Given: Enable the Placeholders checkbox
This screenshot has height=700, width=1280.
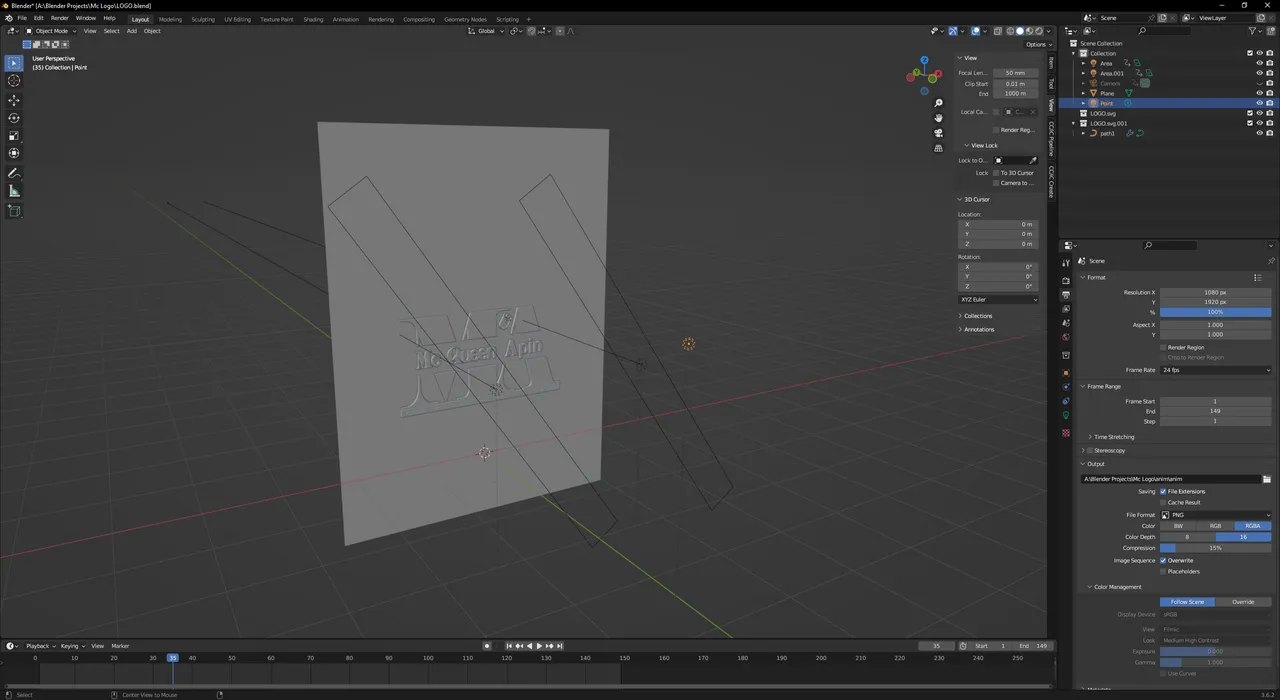Looking at the screenshot, I should pyautogui.click(x=1164, y=571).
